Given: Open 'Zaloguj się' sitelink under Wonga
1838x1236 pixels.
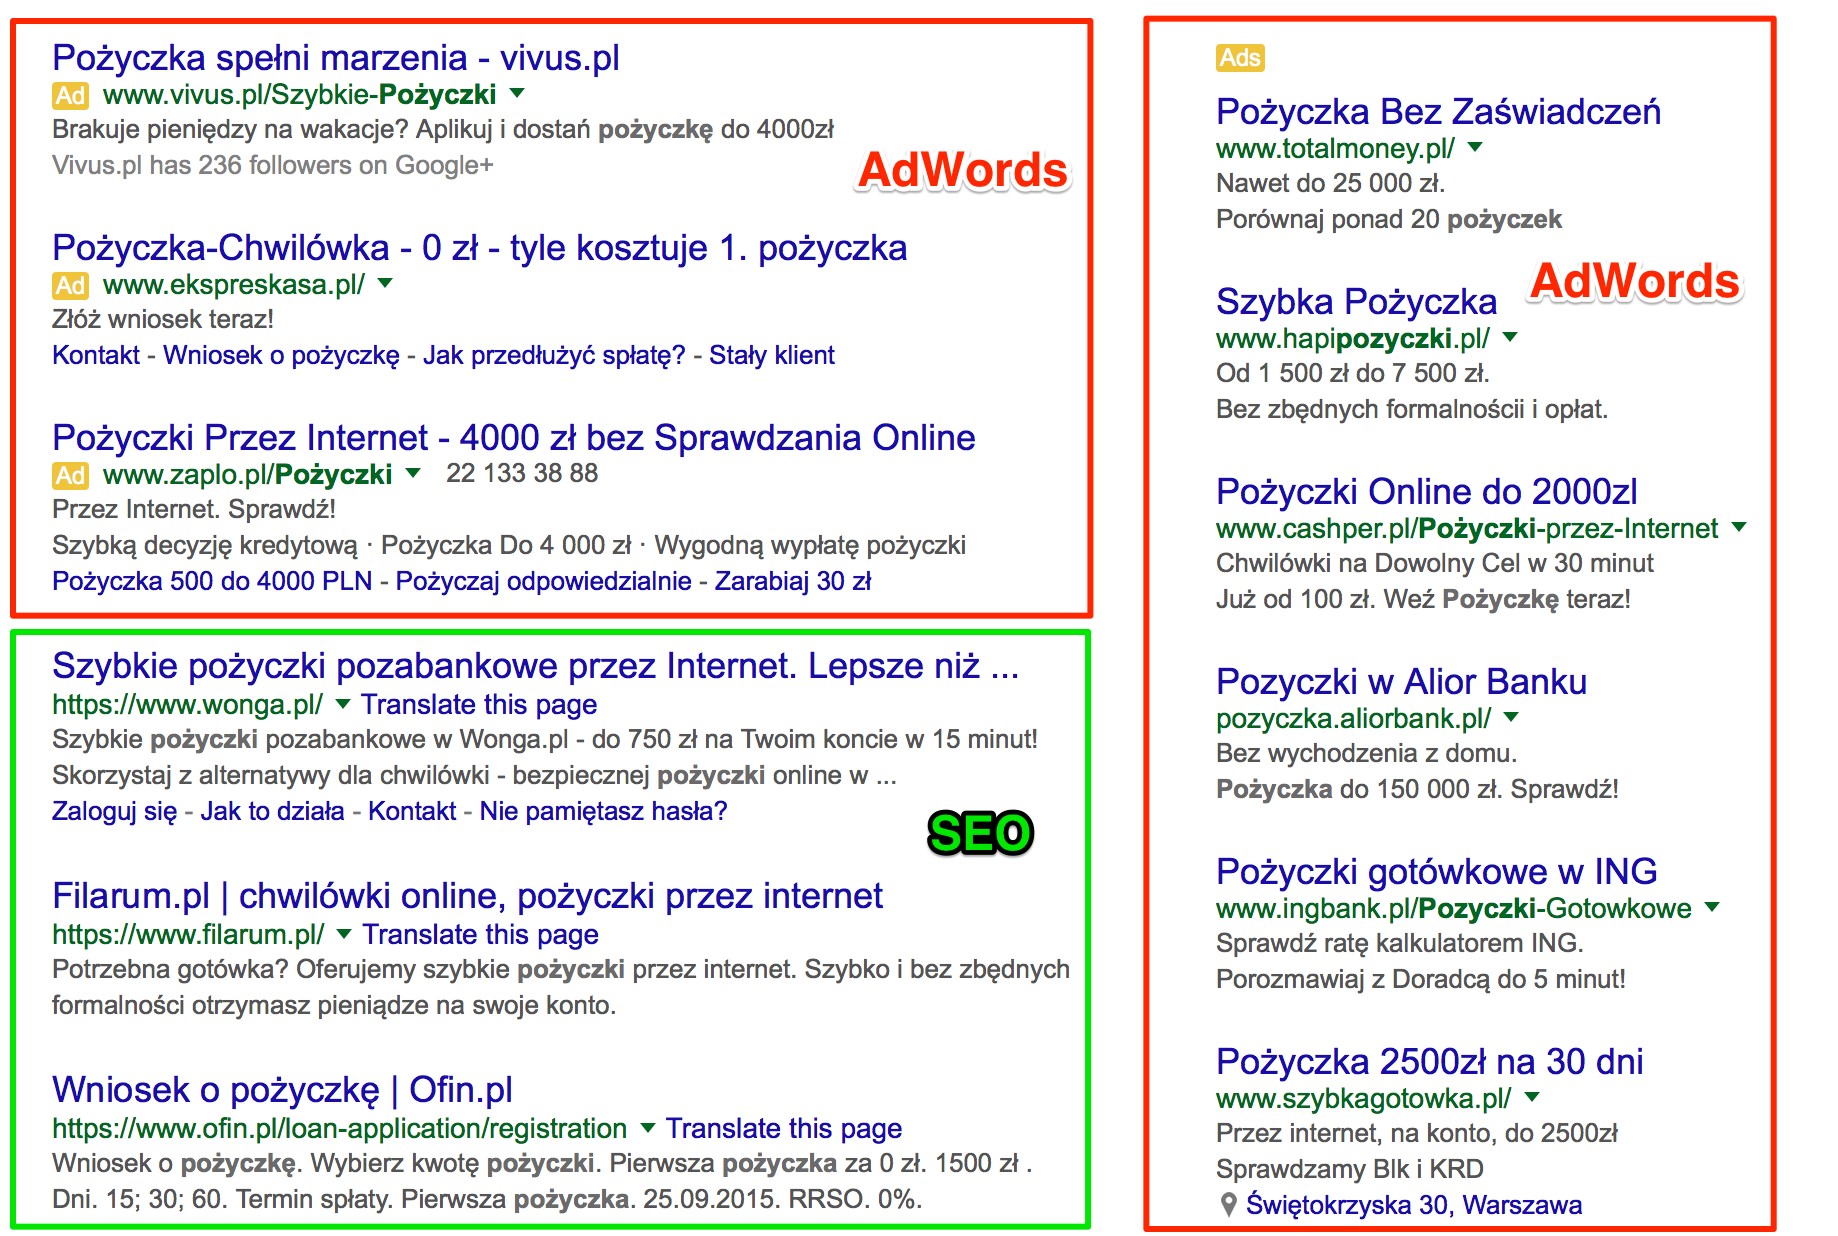Looking at the screenshot, I should [x=114, y=811].
